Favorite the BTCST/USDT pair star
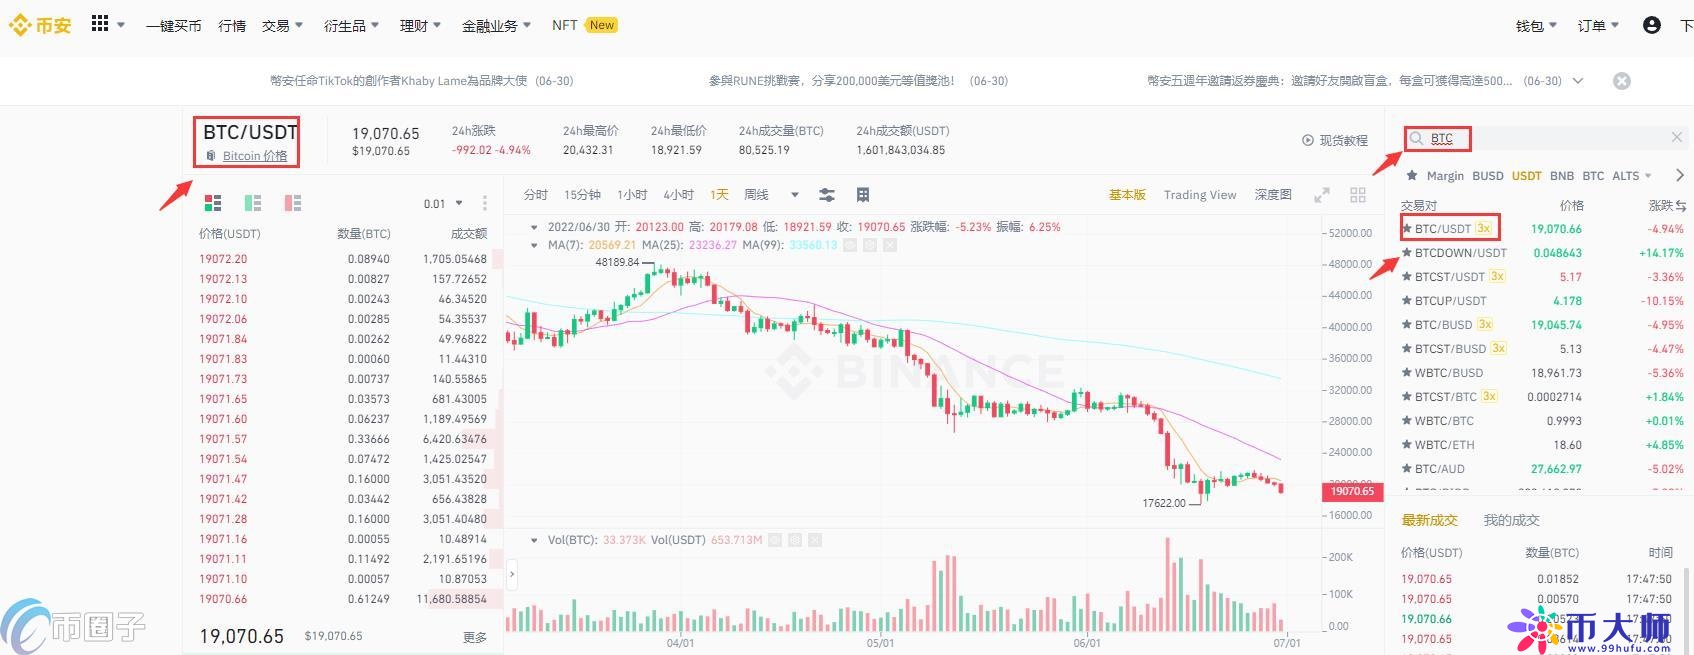Image resolution: width=1694 pixels, height=655 pixels. (1407, 277)
